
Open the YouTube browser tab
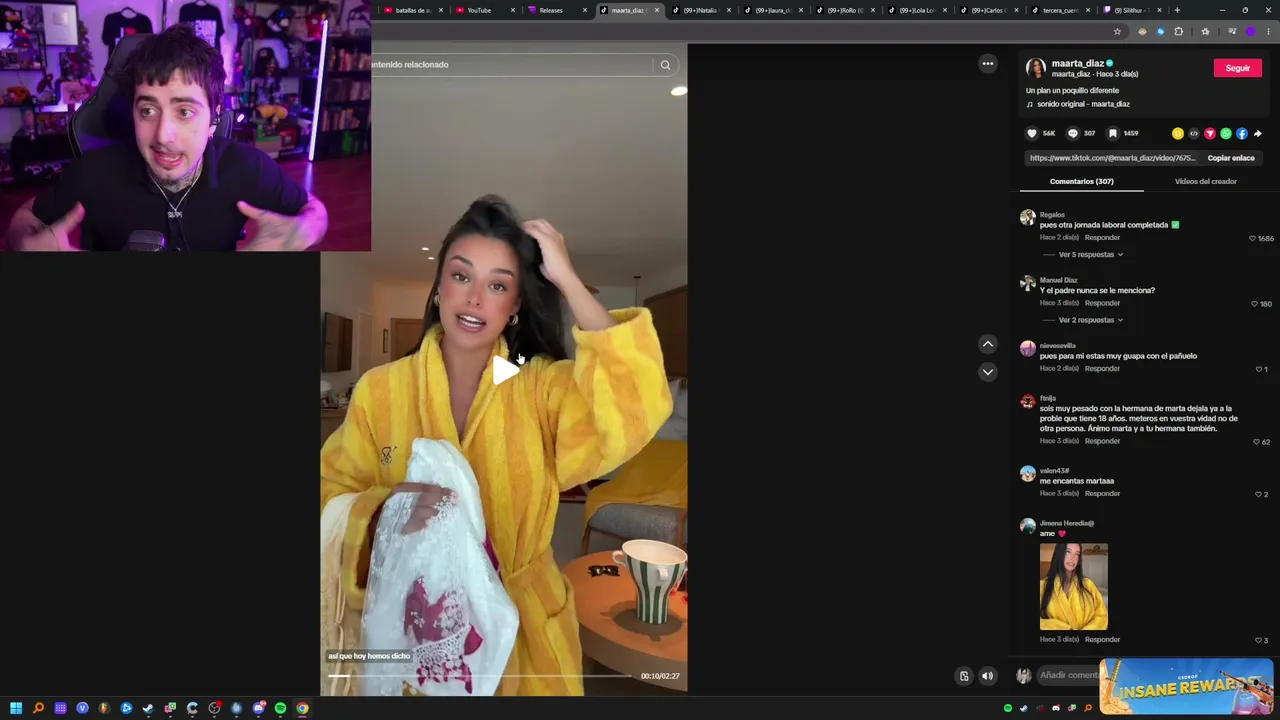pos(485,10)
